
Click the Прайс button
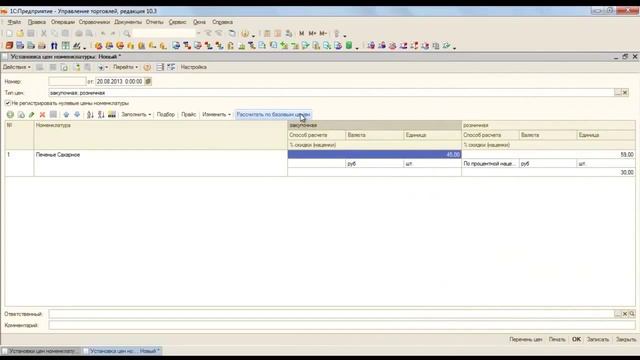[189, 115]
